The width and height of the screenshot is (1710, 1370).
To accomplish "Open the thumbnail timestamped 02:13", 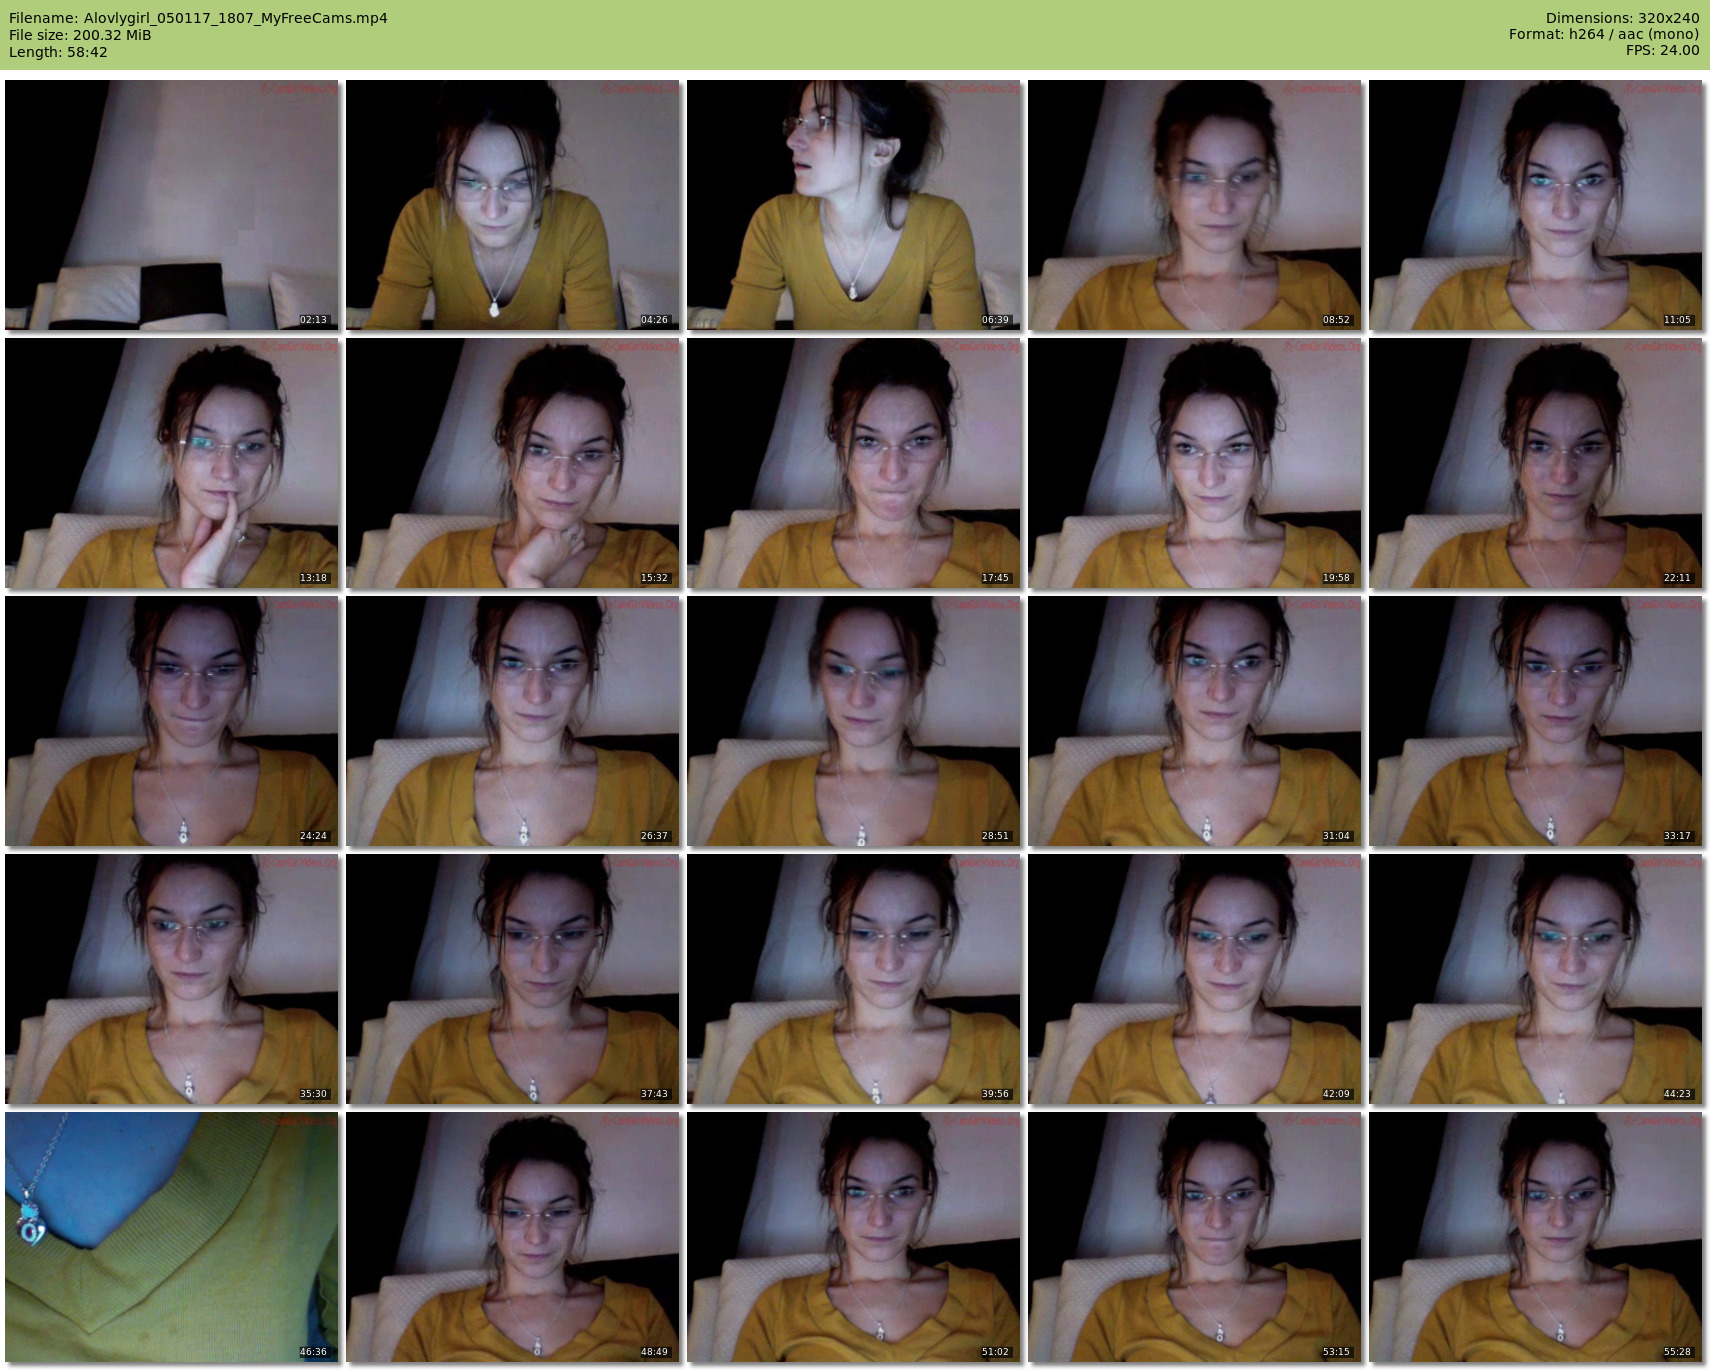I will tap(172, 205).
